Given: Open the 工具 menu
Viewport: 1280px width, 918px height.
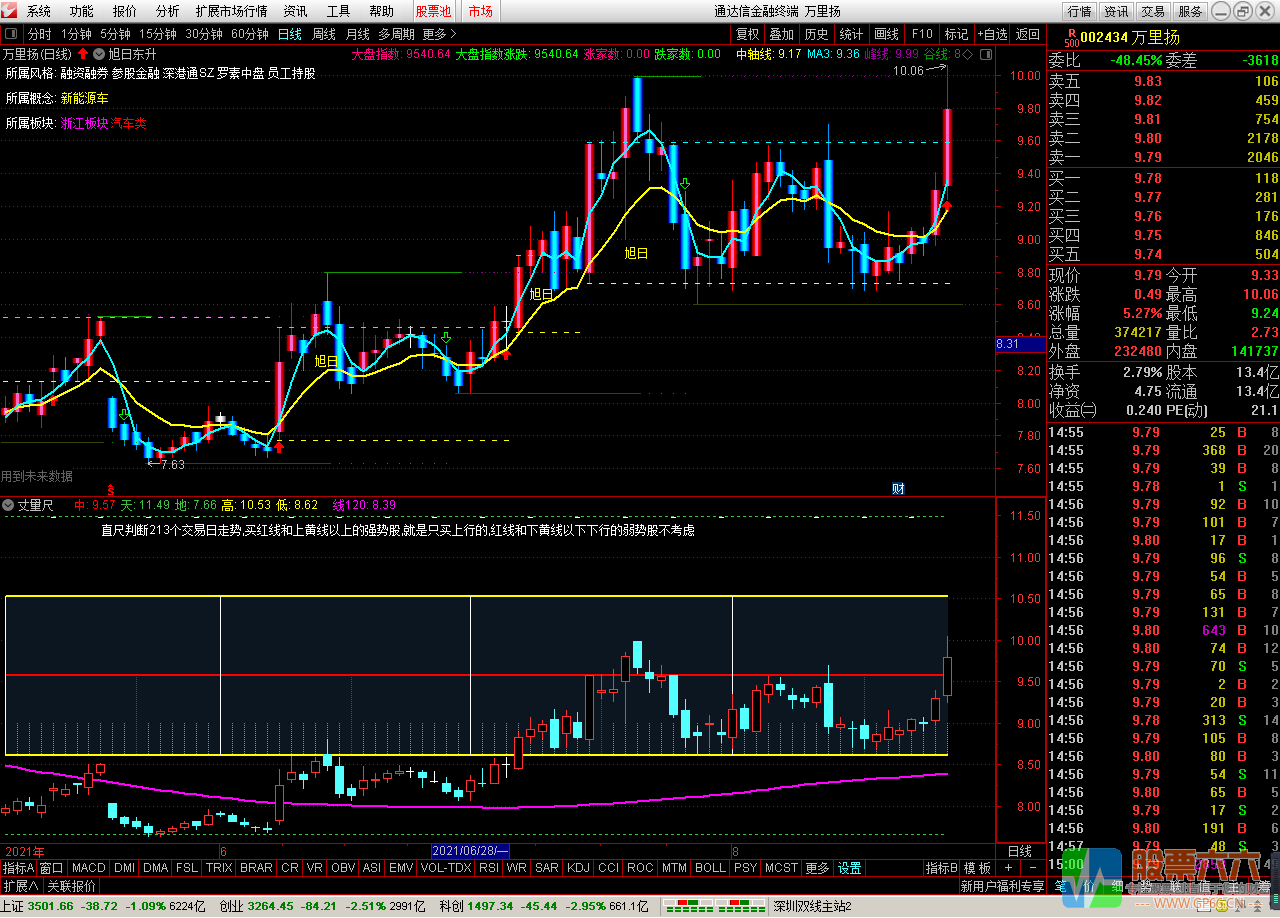Looking at the screenshot, I should coord(339,11).
